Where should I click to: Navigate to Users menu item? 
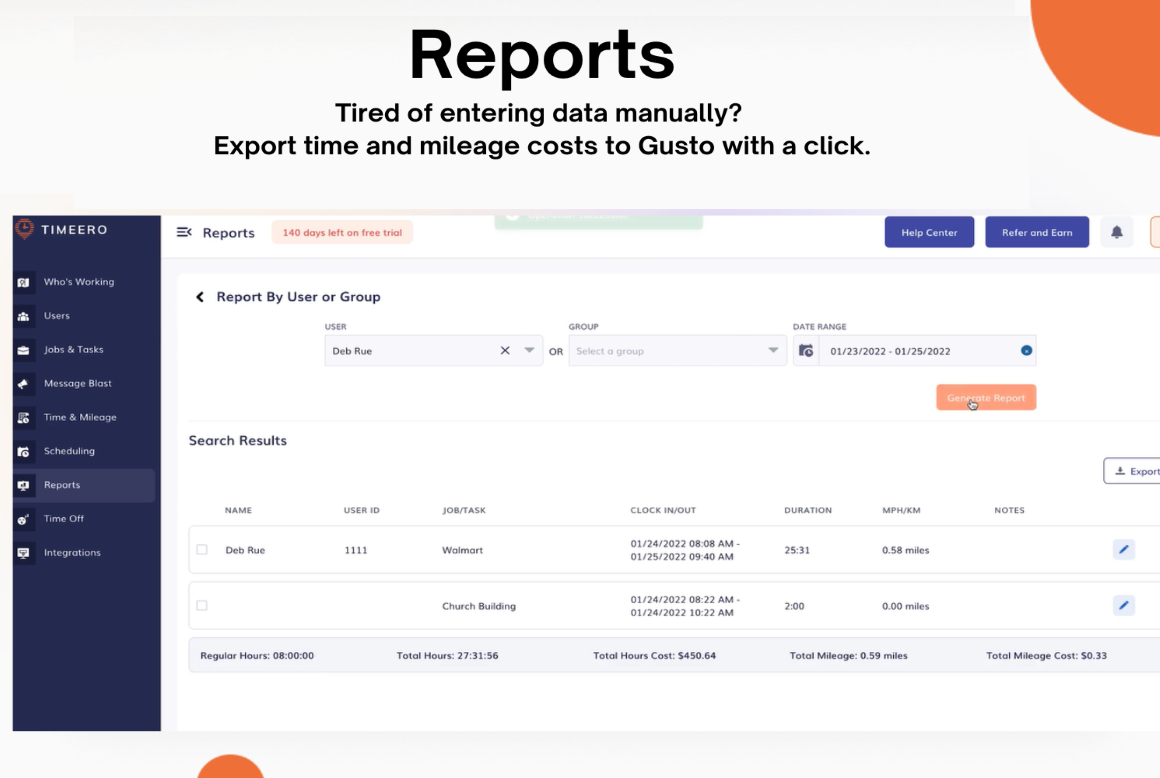56,316
